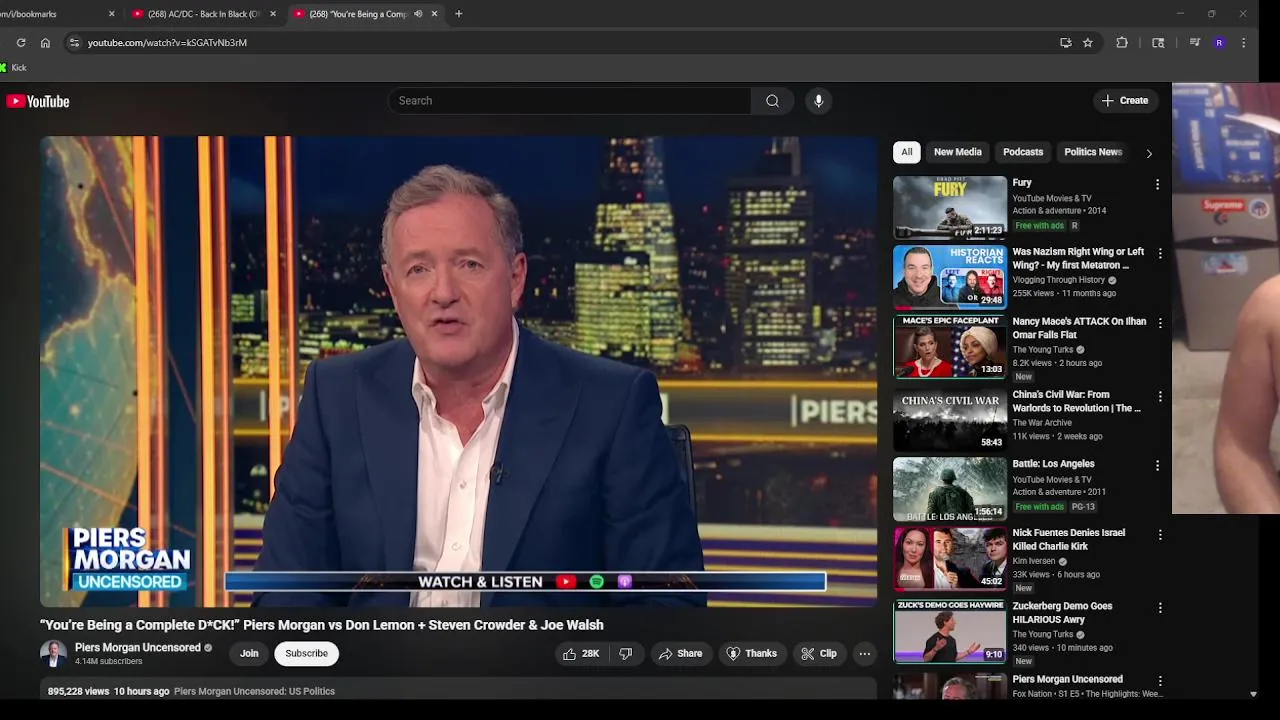Like the video (28K thumbs up)

tap(581, 654)
